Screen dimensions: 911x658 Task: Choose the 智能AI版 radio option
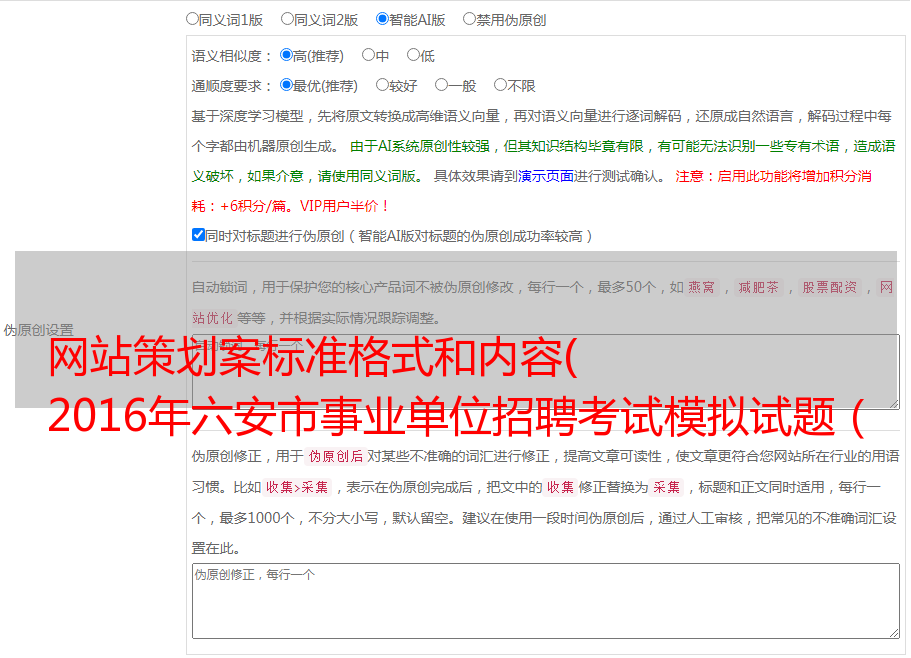pos(382,19)
